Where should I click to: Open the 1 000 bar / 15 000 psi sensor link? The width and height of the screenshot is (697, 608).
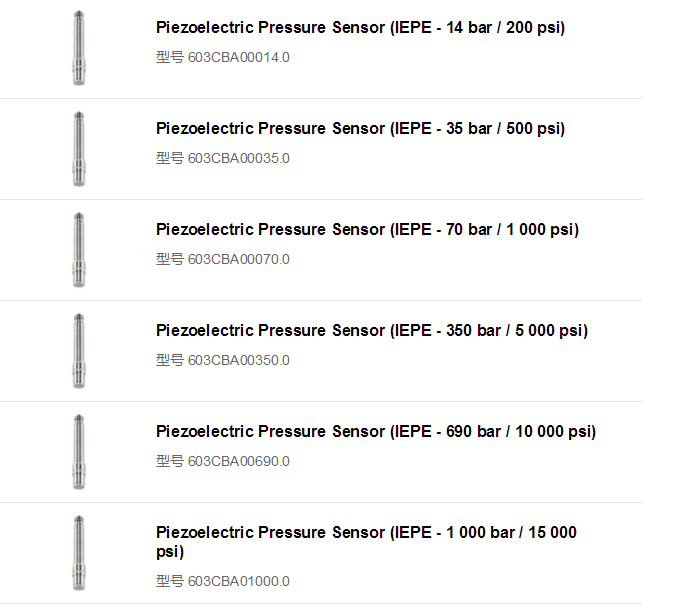[366, 542]
